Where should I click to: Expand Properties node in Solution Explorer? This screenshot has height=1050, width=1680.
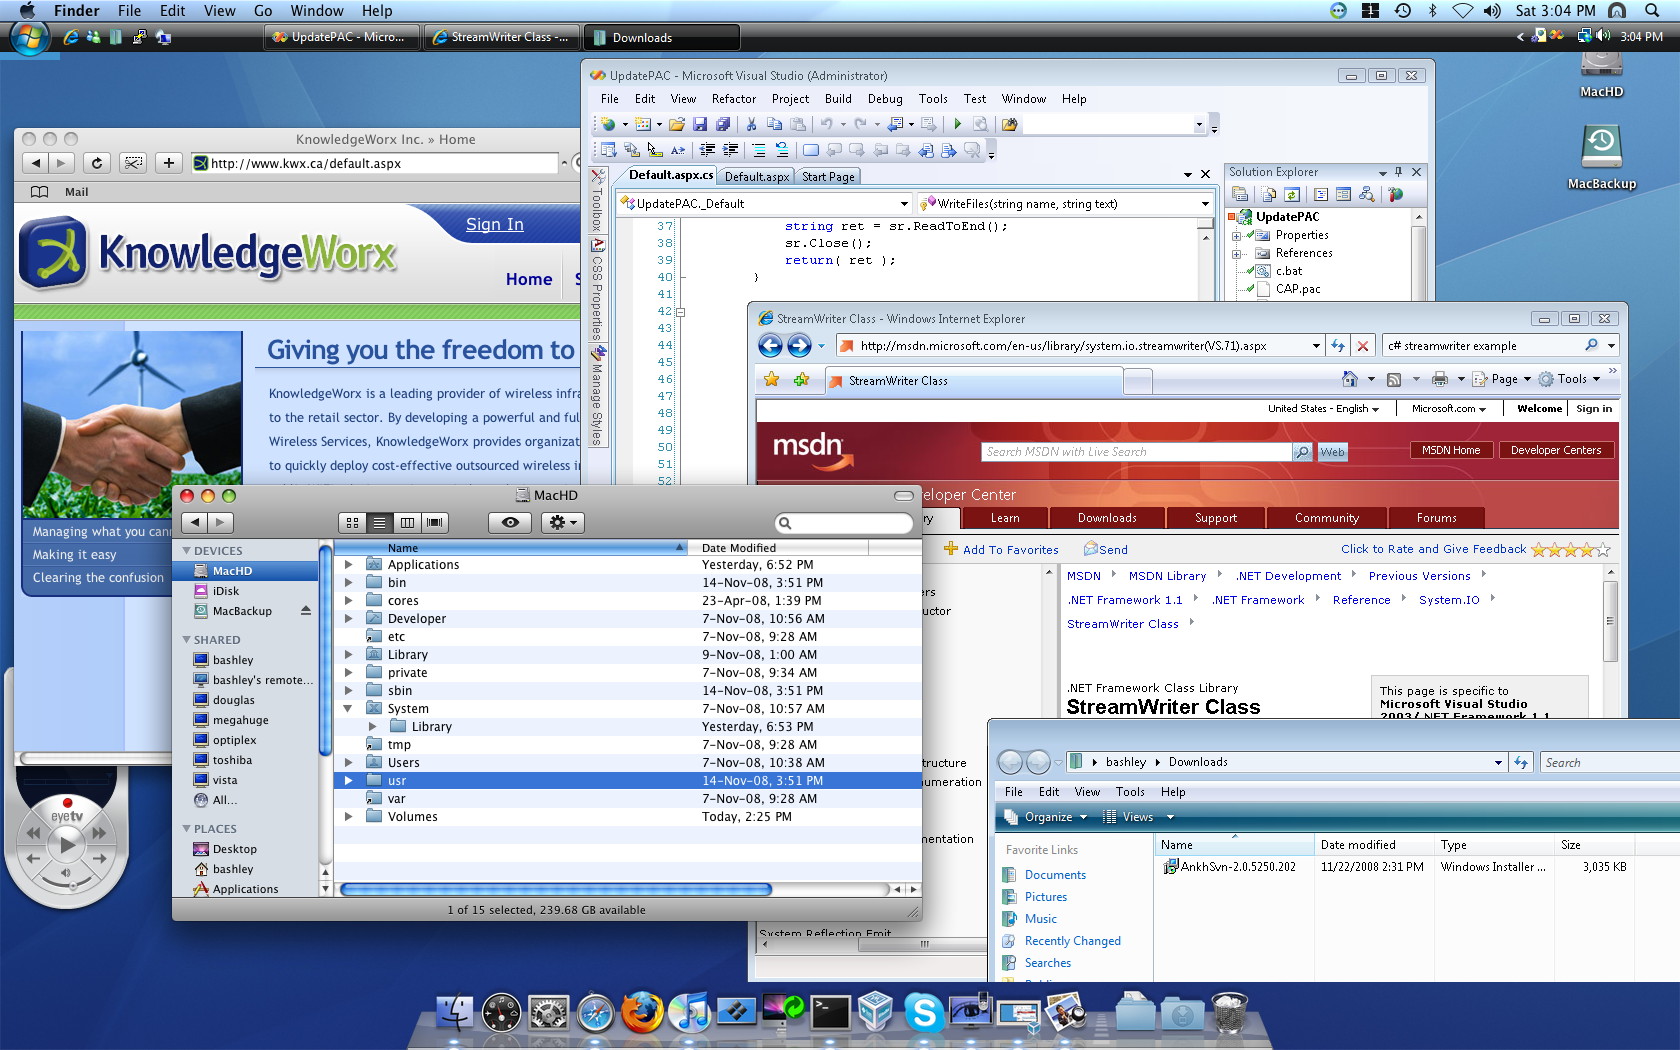(x=1236, y=236)
